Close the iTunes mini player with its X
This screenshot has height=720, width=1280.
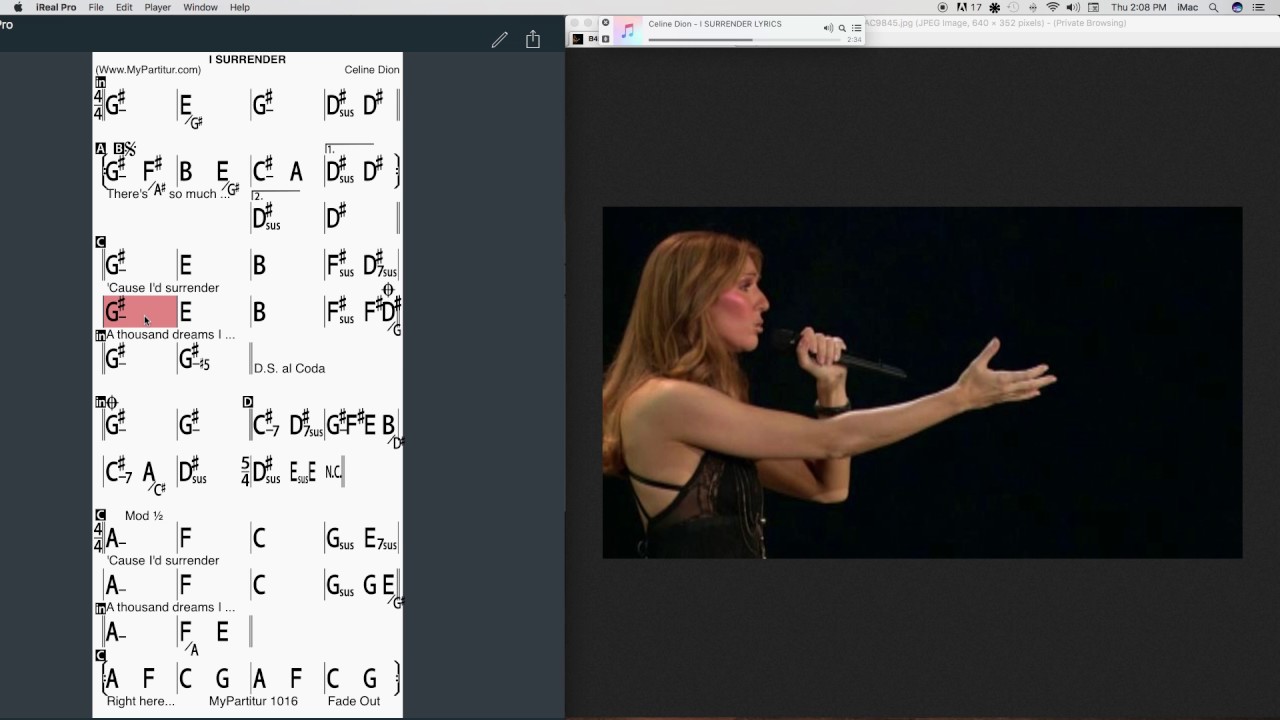[605, 22]
